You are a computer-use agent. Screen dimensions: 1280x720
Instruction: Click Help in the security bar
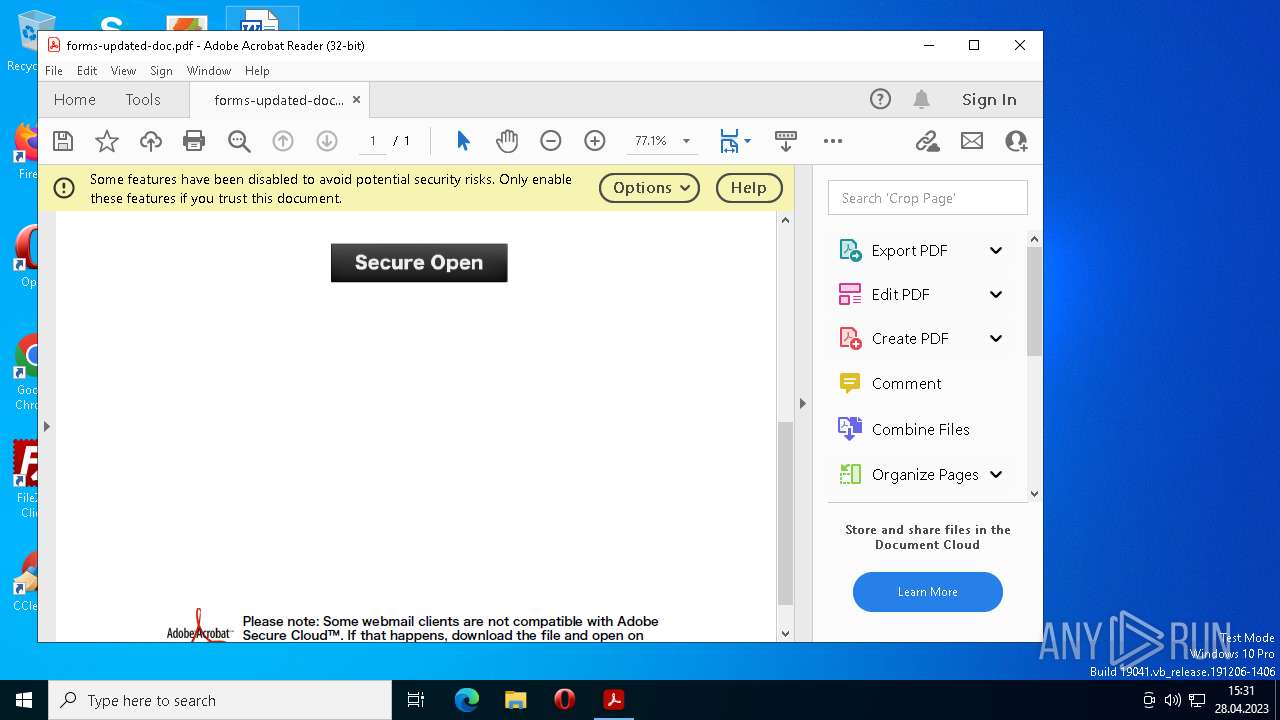tap(749, 188)
